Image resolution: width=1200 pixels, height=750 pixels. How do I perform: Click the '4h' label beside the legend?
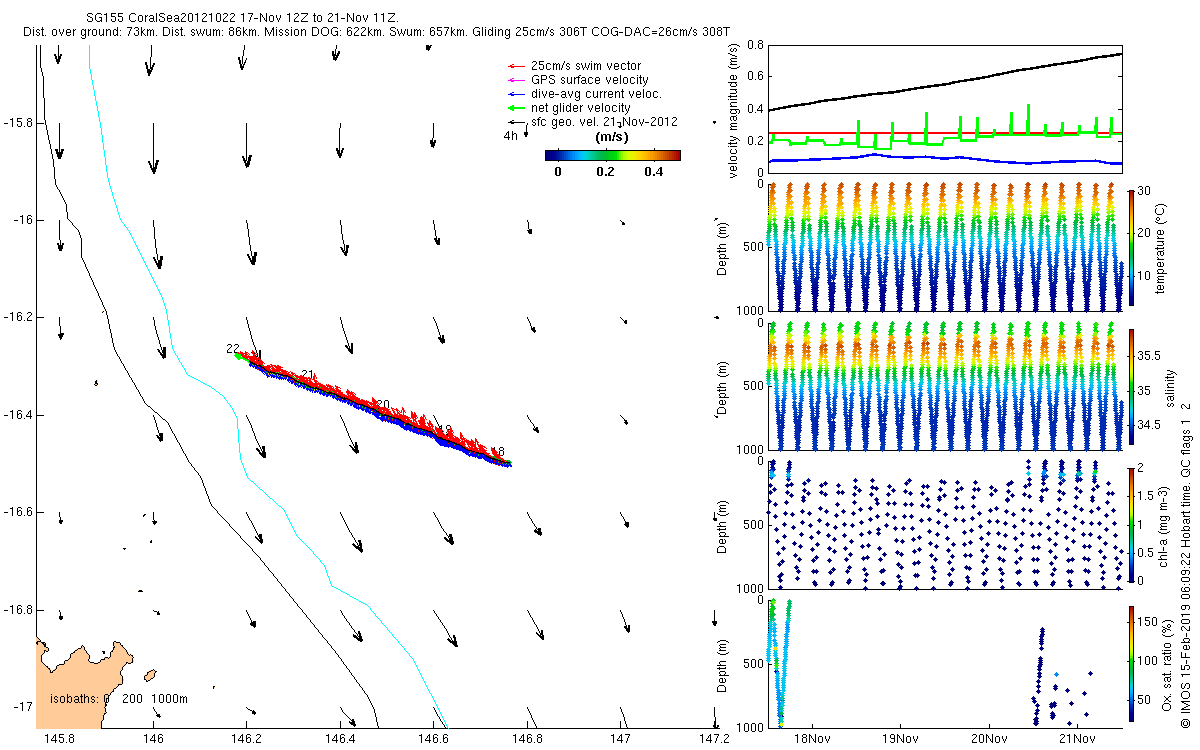(510, 135)
